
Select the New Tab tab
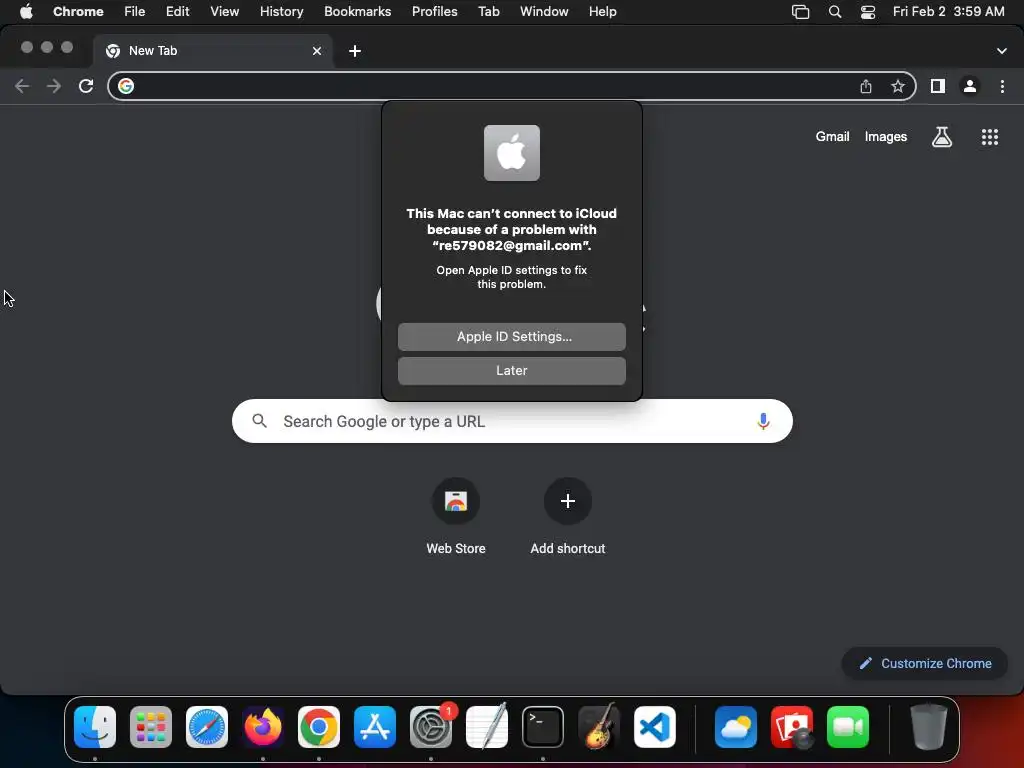coord(213,51)
